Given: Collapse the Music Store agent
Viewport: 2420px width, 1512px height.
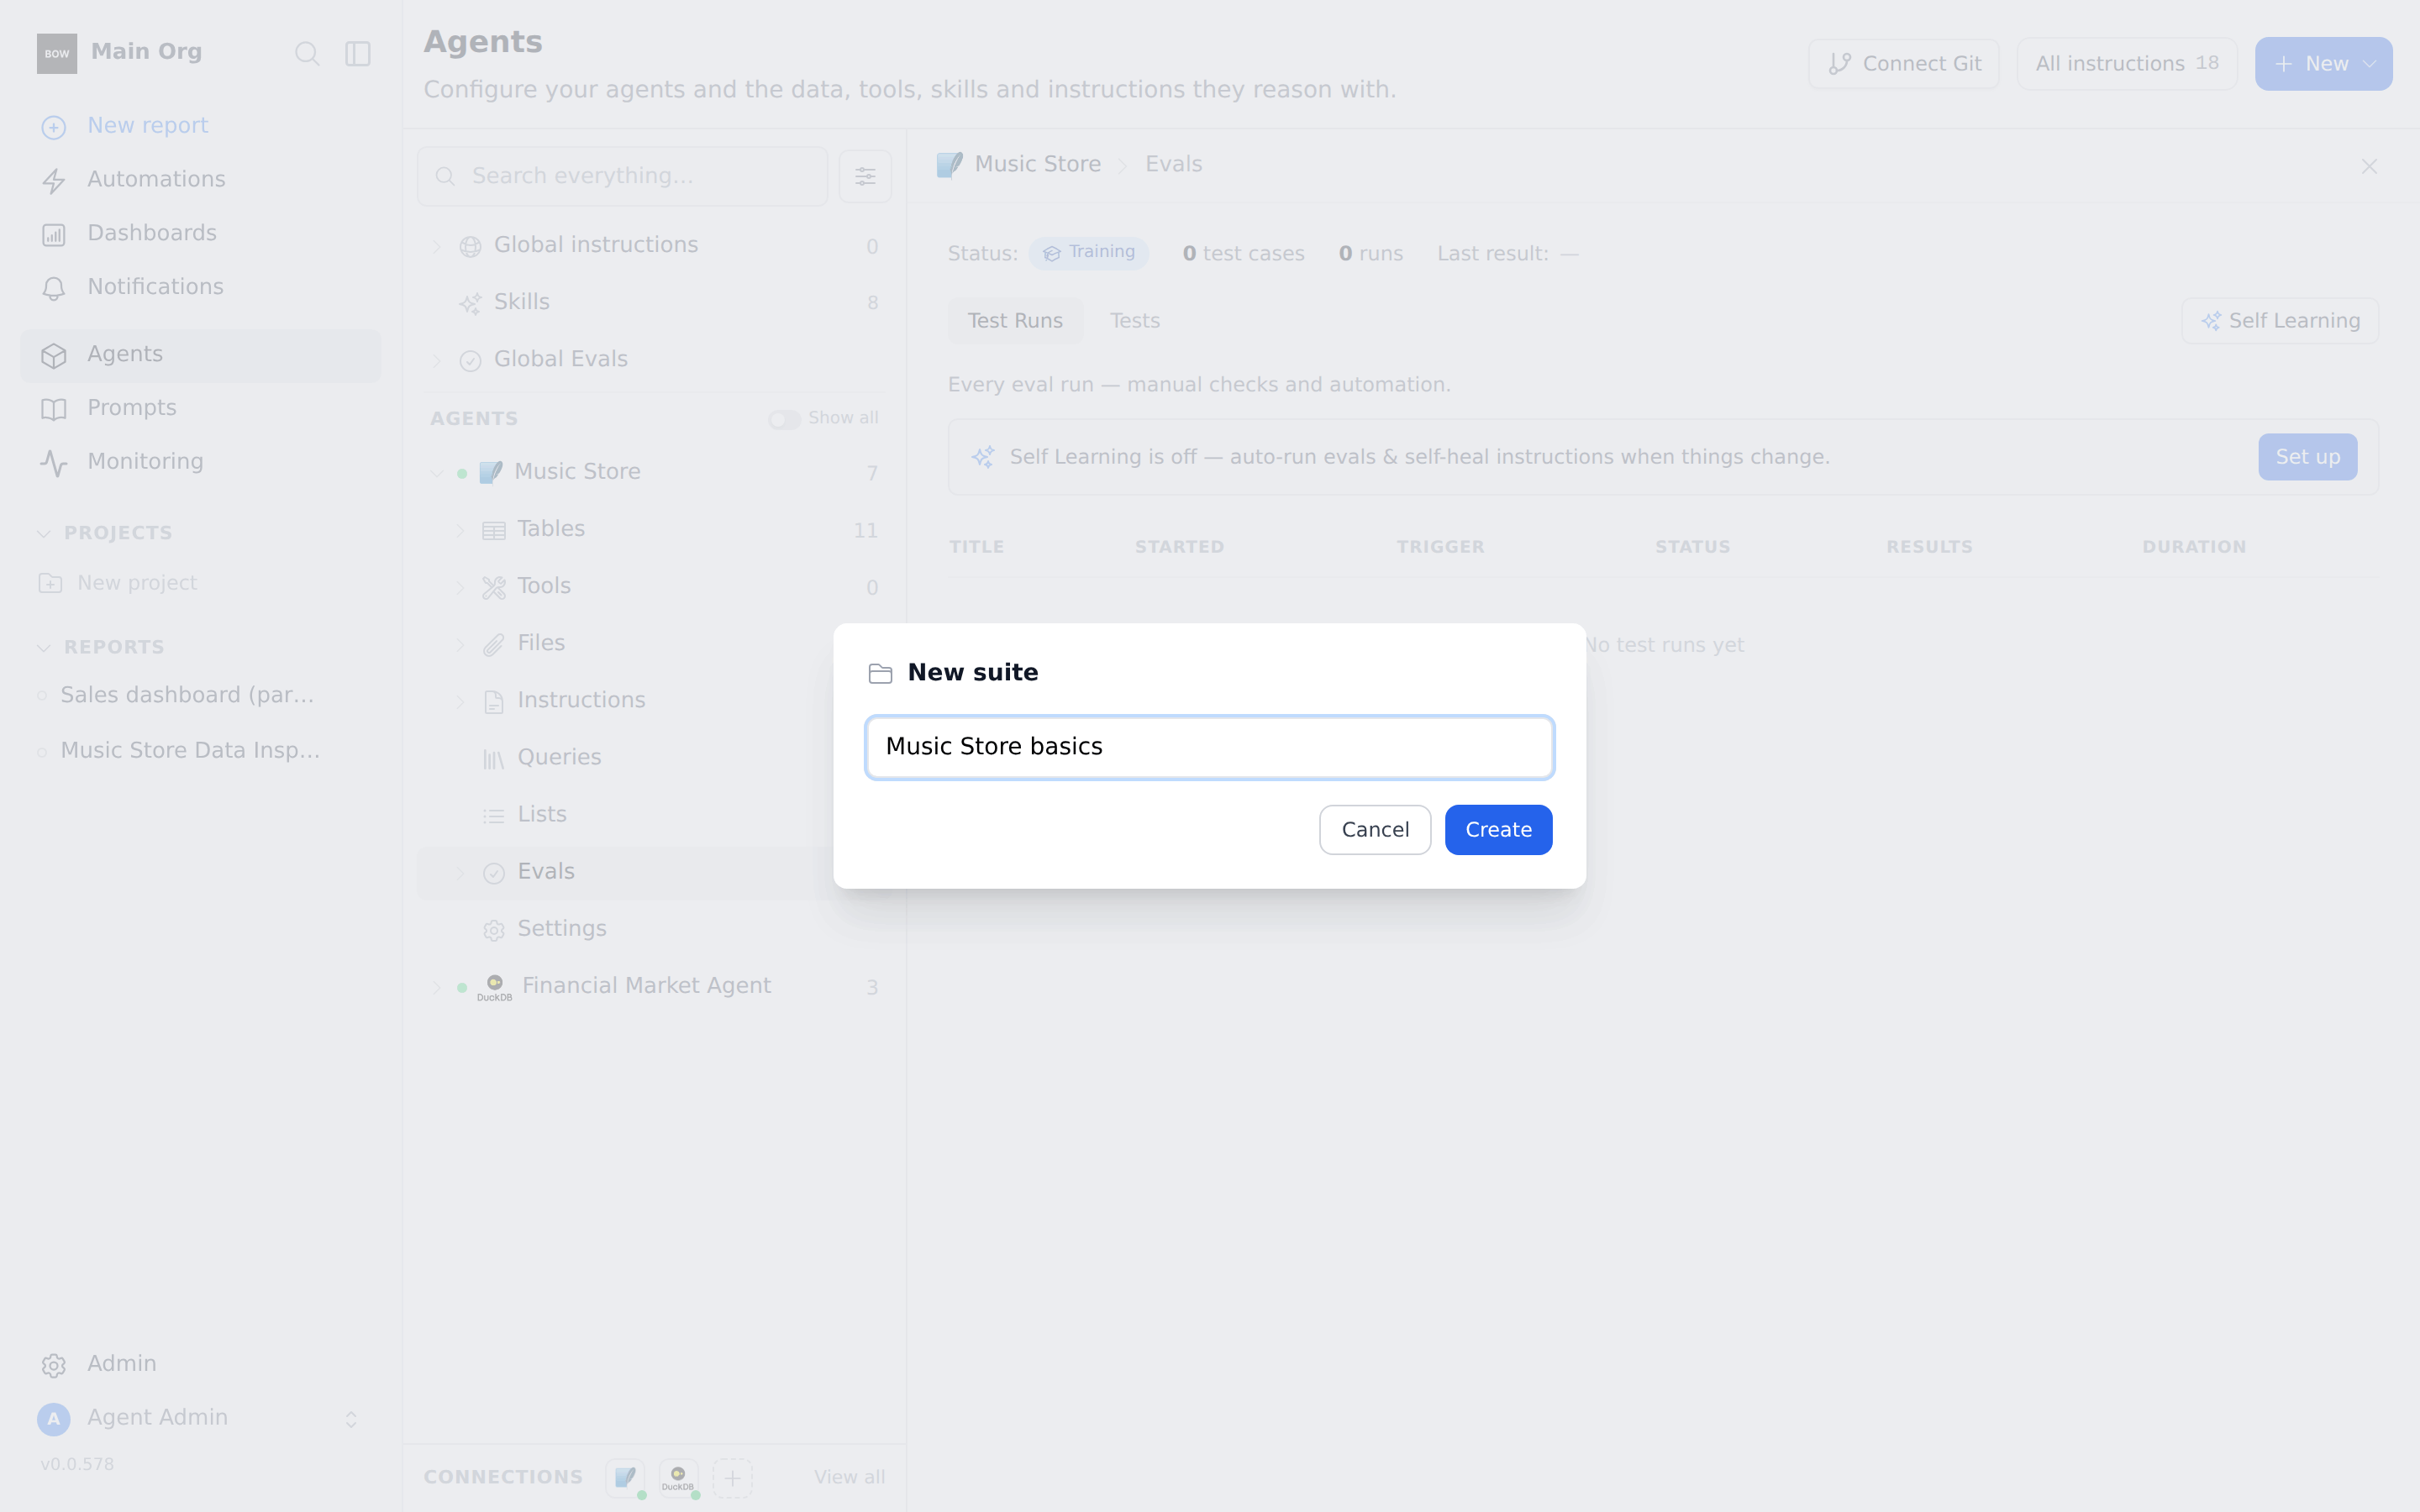Looking at the screenshot, I should 436,473.
